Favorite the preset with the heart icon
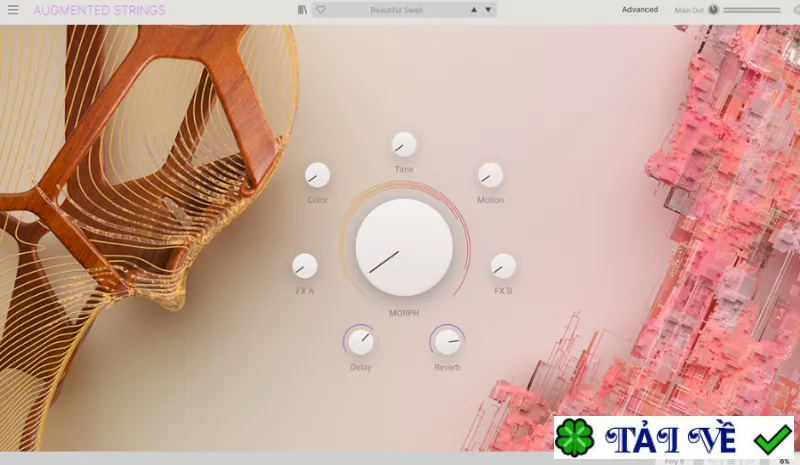Viewport: 800px width, 465px height. coord(321,10)
